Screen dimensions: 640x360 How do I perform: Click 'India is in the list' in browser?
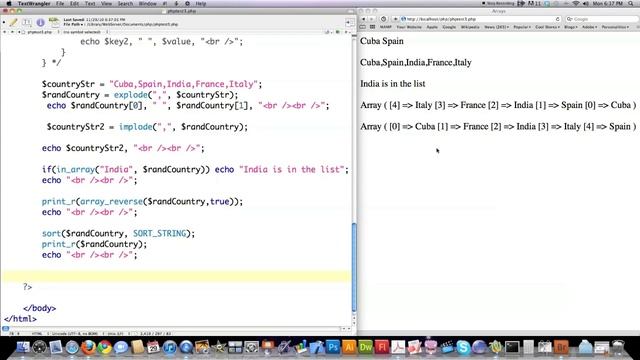point(393,84)
